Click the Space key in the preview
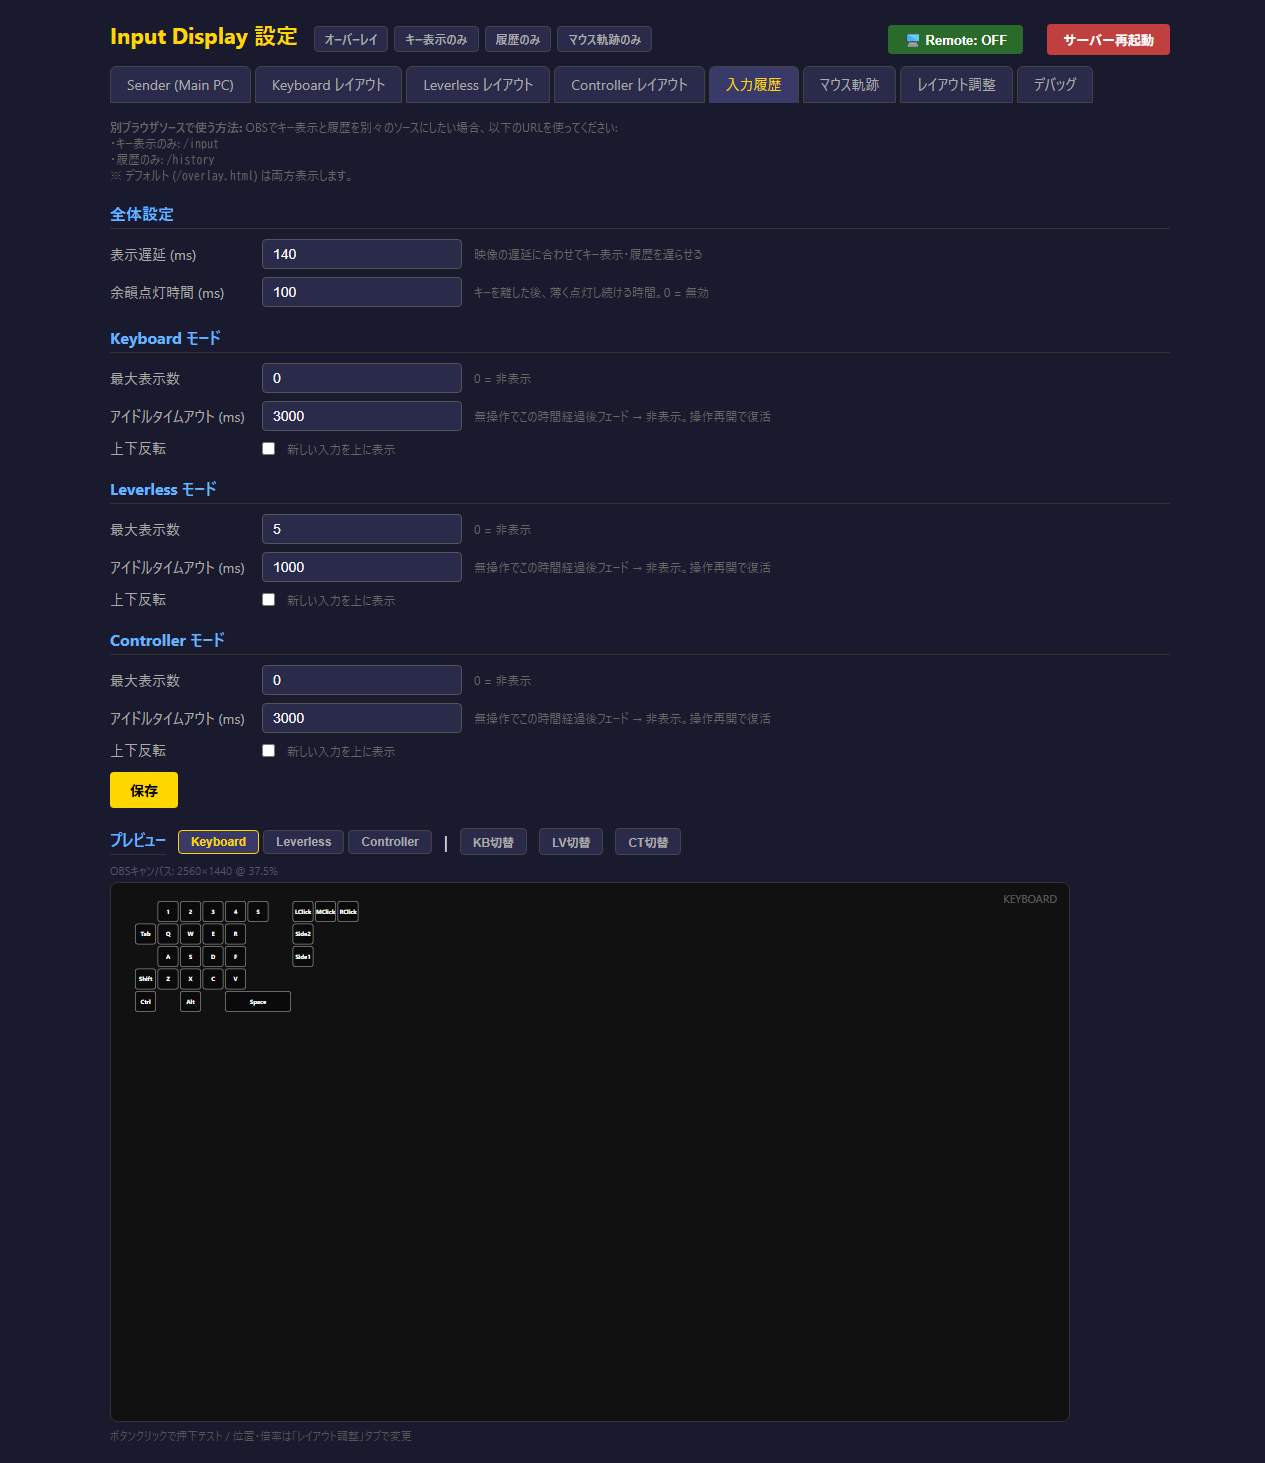Screen dimensions: 1265x1463 click(258, 1002)
